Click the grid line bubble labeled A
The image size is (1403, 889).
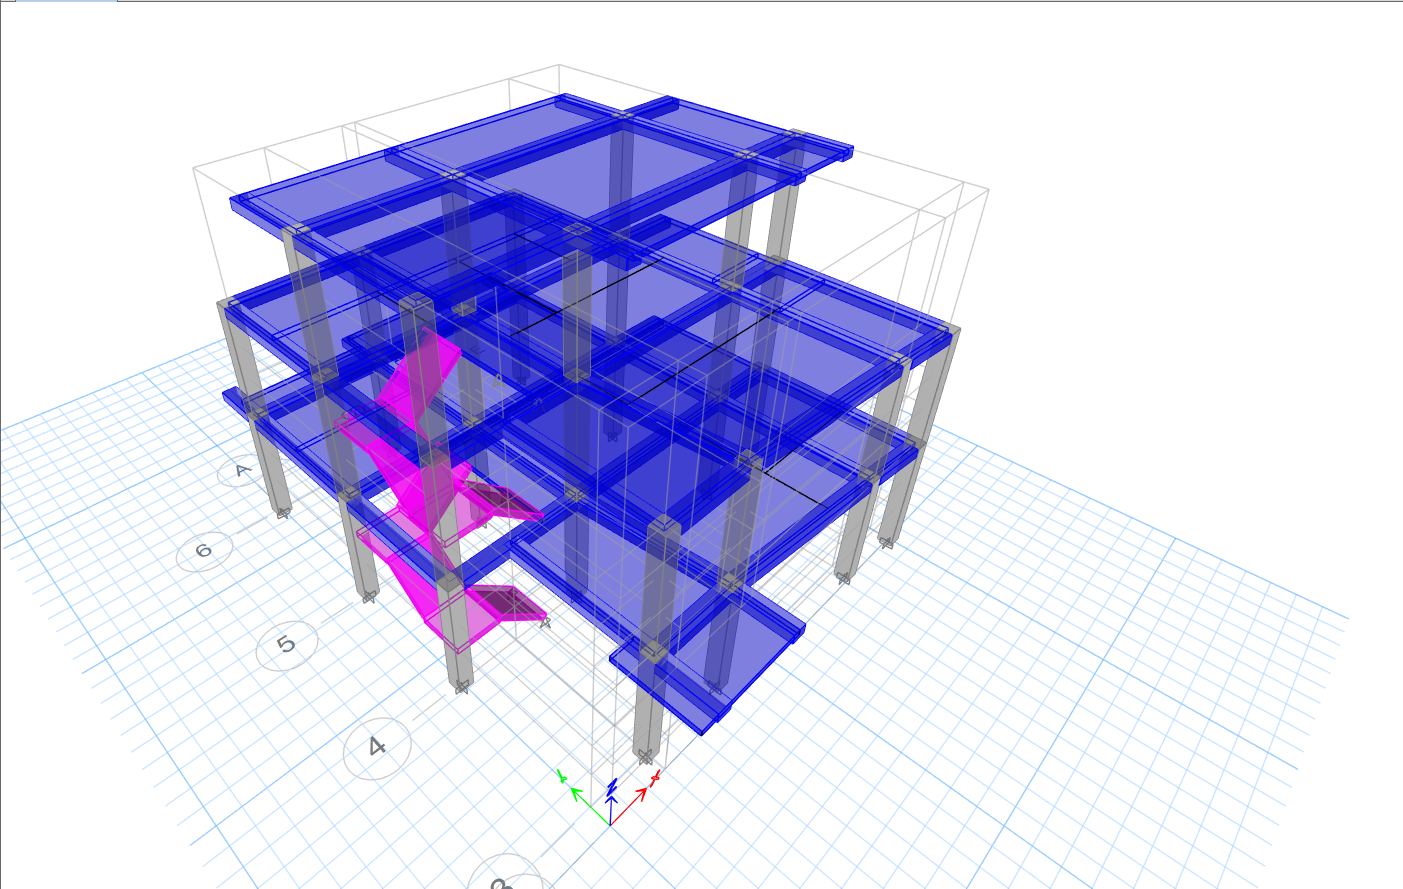[x=241, y=470]
